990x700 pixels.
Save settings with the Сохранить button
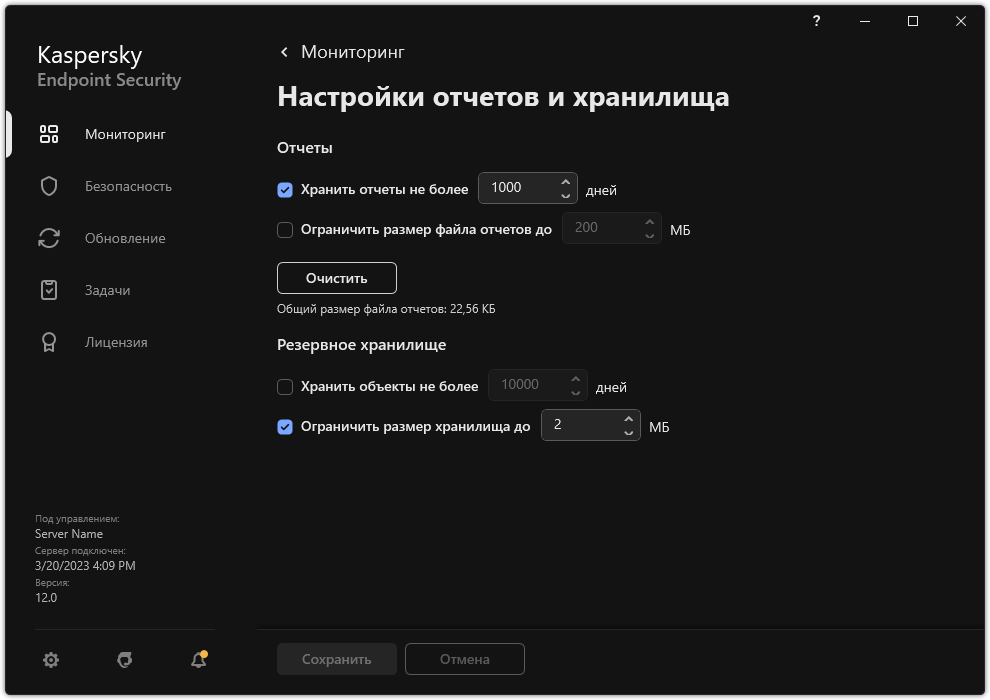tap(336, 659)
